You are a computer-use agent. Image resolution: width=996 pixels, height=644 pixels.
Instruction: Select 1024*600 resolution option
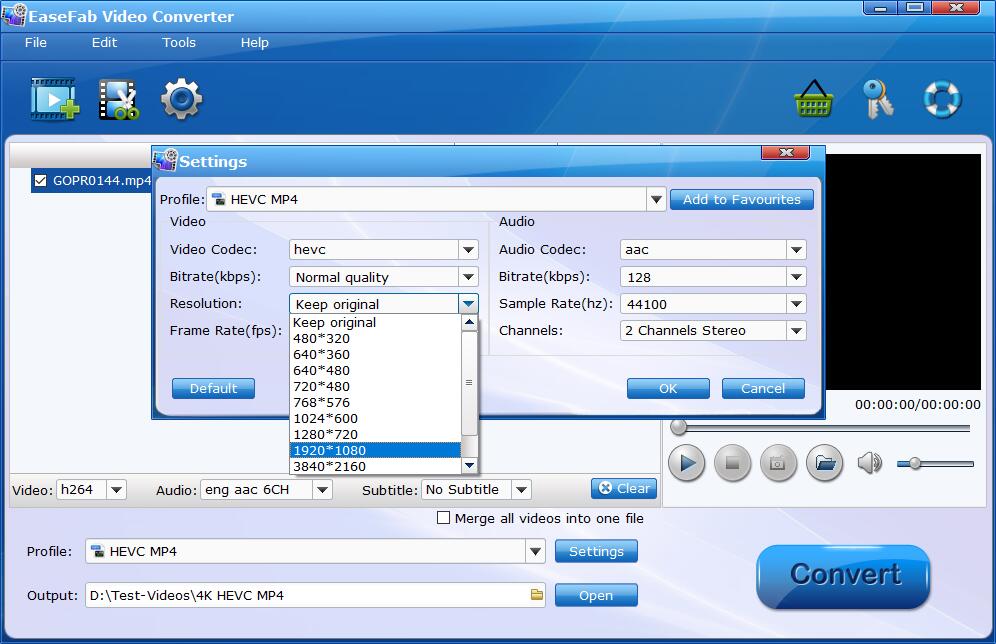pos(375,419)
